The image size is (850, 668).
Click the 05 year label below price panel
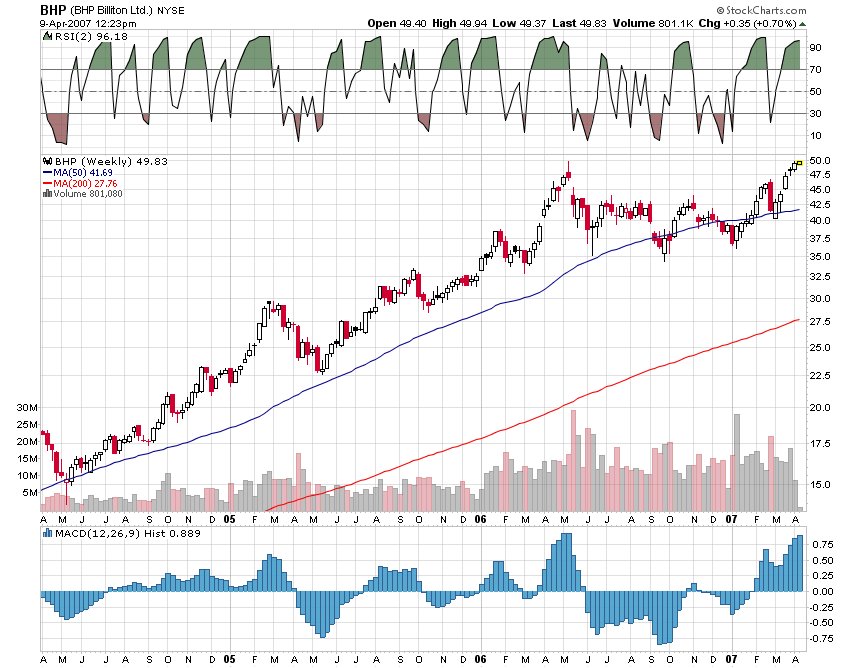pos(229,519)
